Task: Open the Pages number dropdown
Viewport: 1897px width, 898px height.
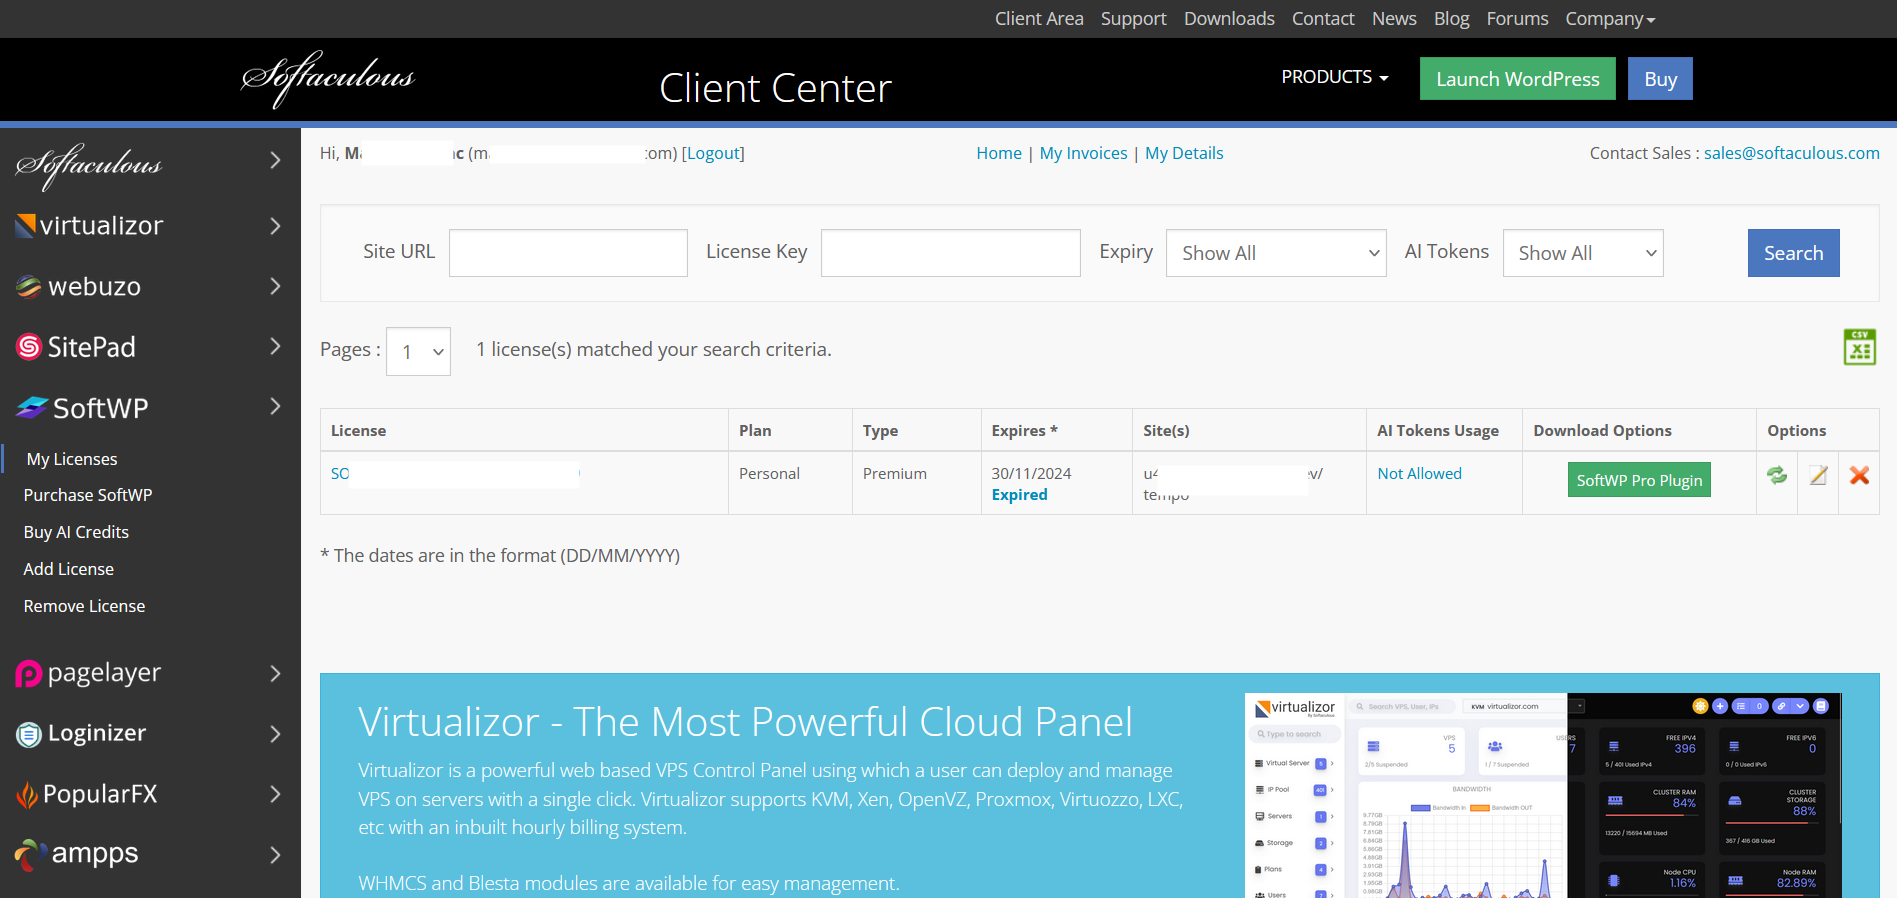Action: tap(418, 351)
